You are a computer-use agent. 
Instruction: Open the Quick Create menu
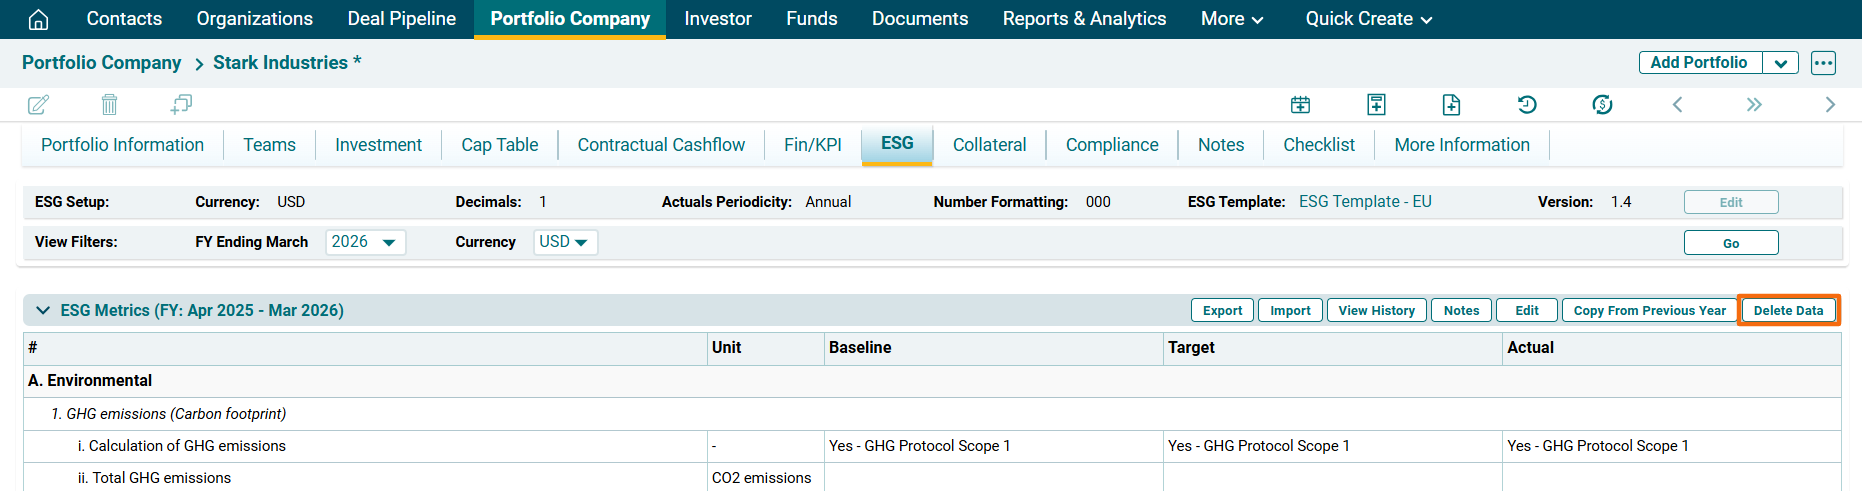tap(1368, 19)
